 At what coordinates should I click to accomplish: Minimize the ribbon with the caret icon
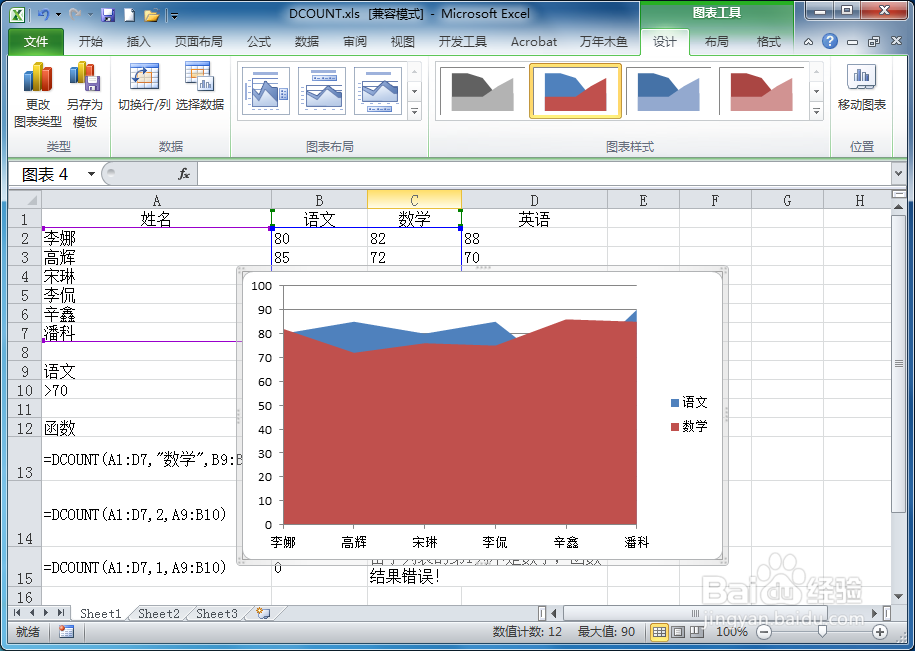[808, 41]
